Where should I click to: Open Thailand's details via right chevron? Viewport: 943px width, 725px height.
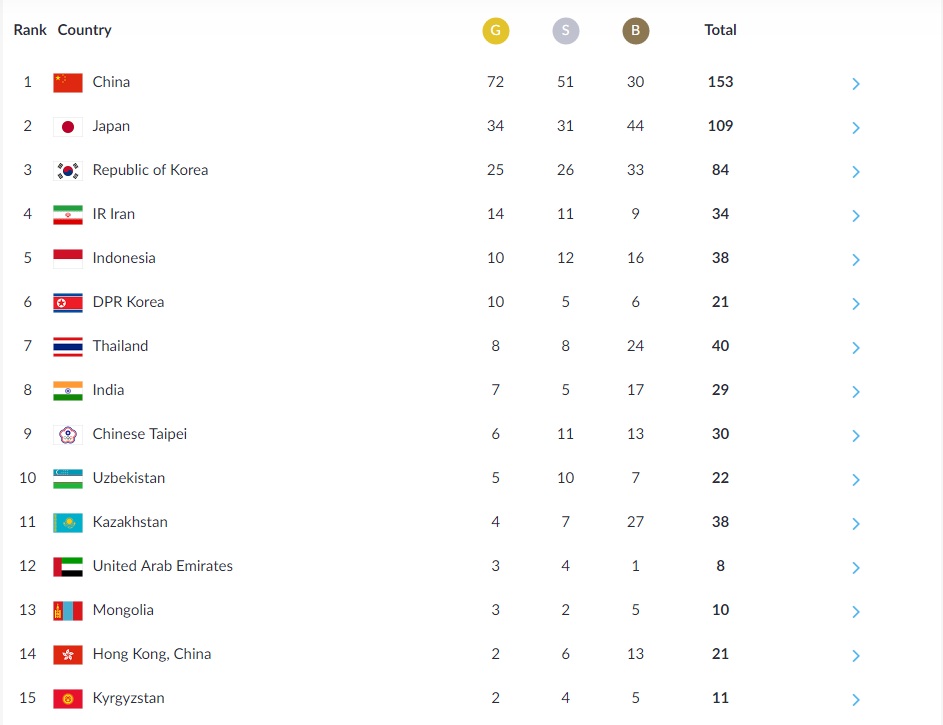pos(856,347)
